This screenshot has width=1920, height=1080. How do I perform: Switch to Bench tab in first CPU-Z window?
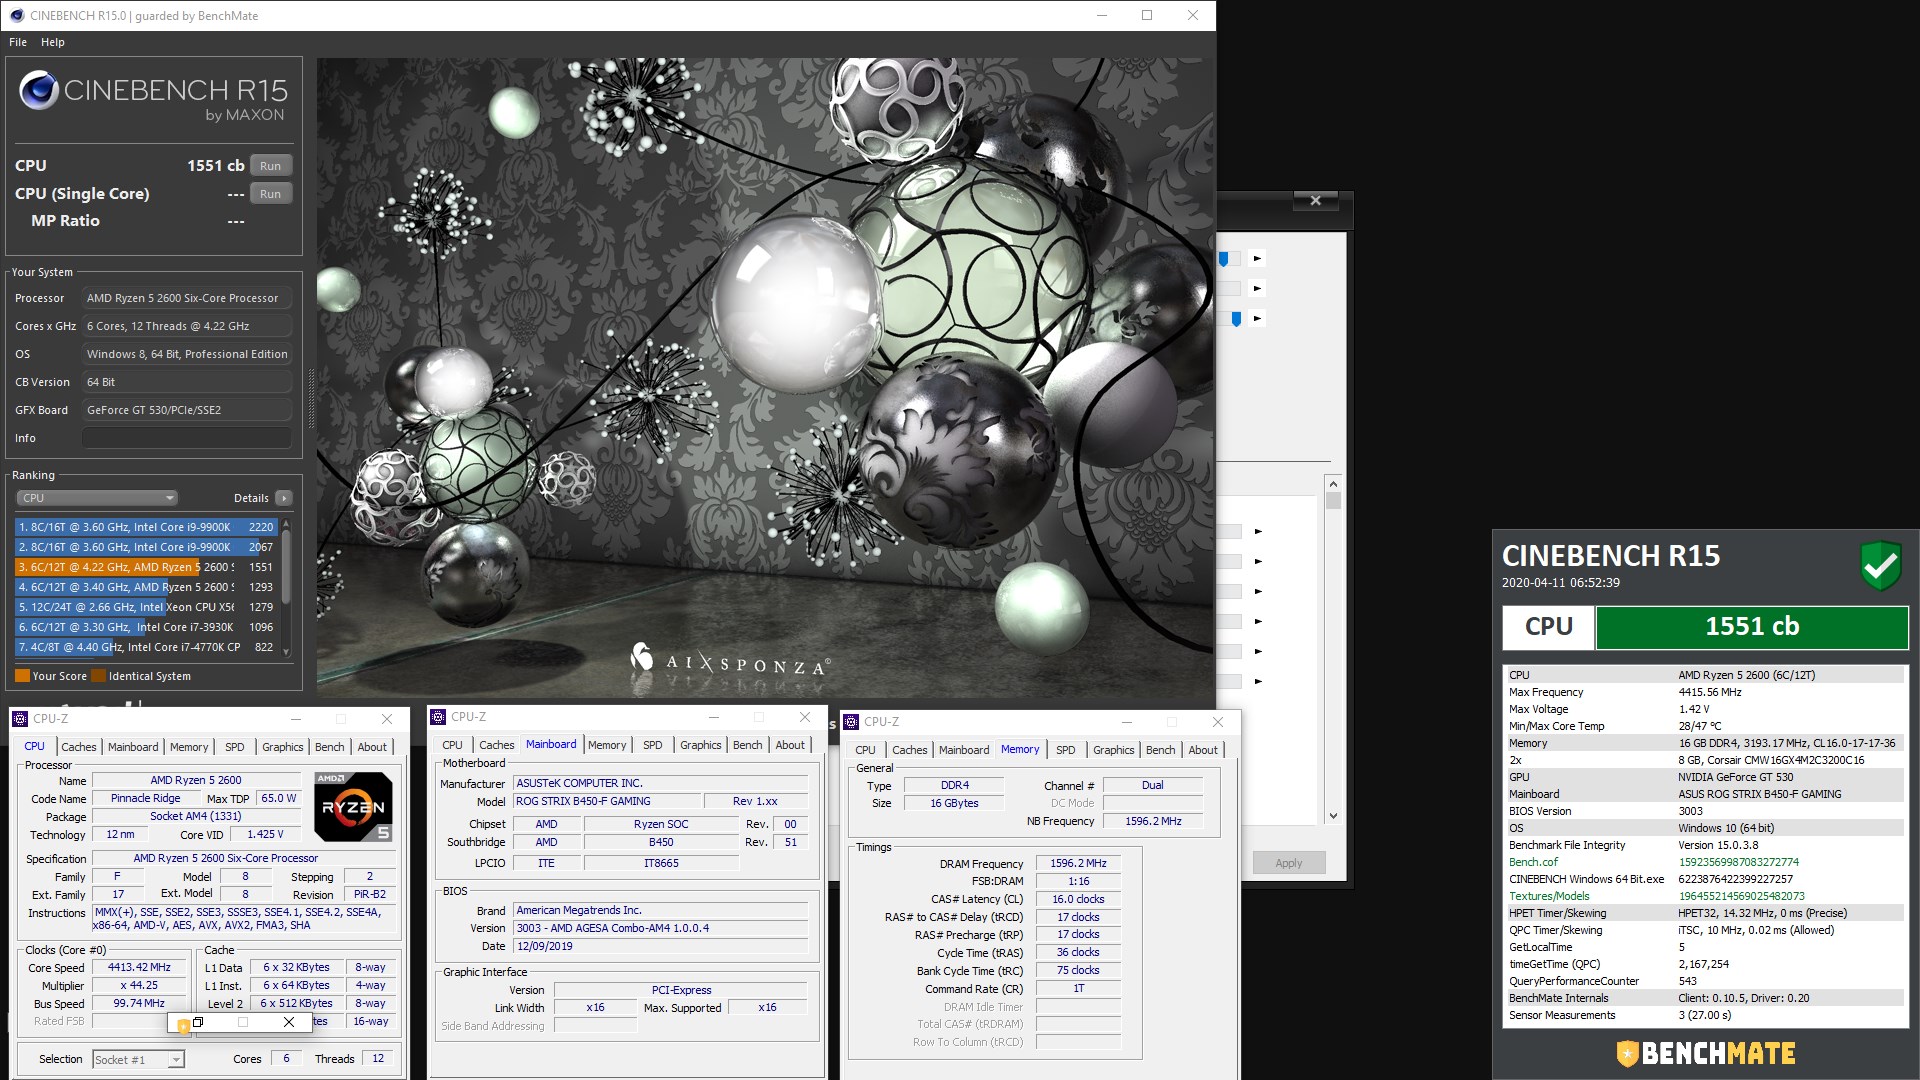(329, 747)
